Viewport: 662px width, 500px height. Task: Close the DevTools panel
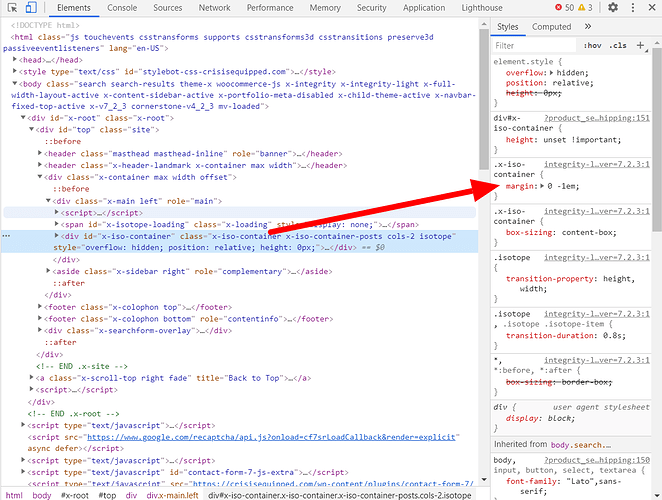(651, 8)
